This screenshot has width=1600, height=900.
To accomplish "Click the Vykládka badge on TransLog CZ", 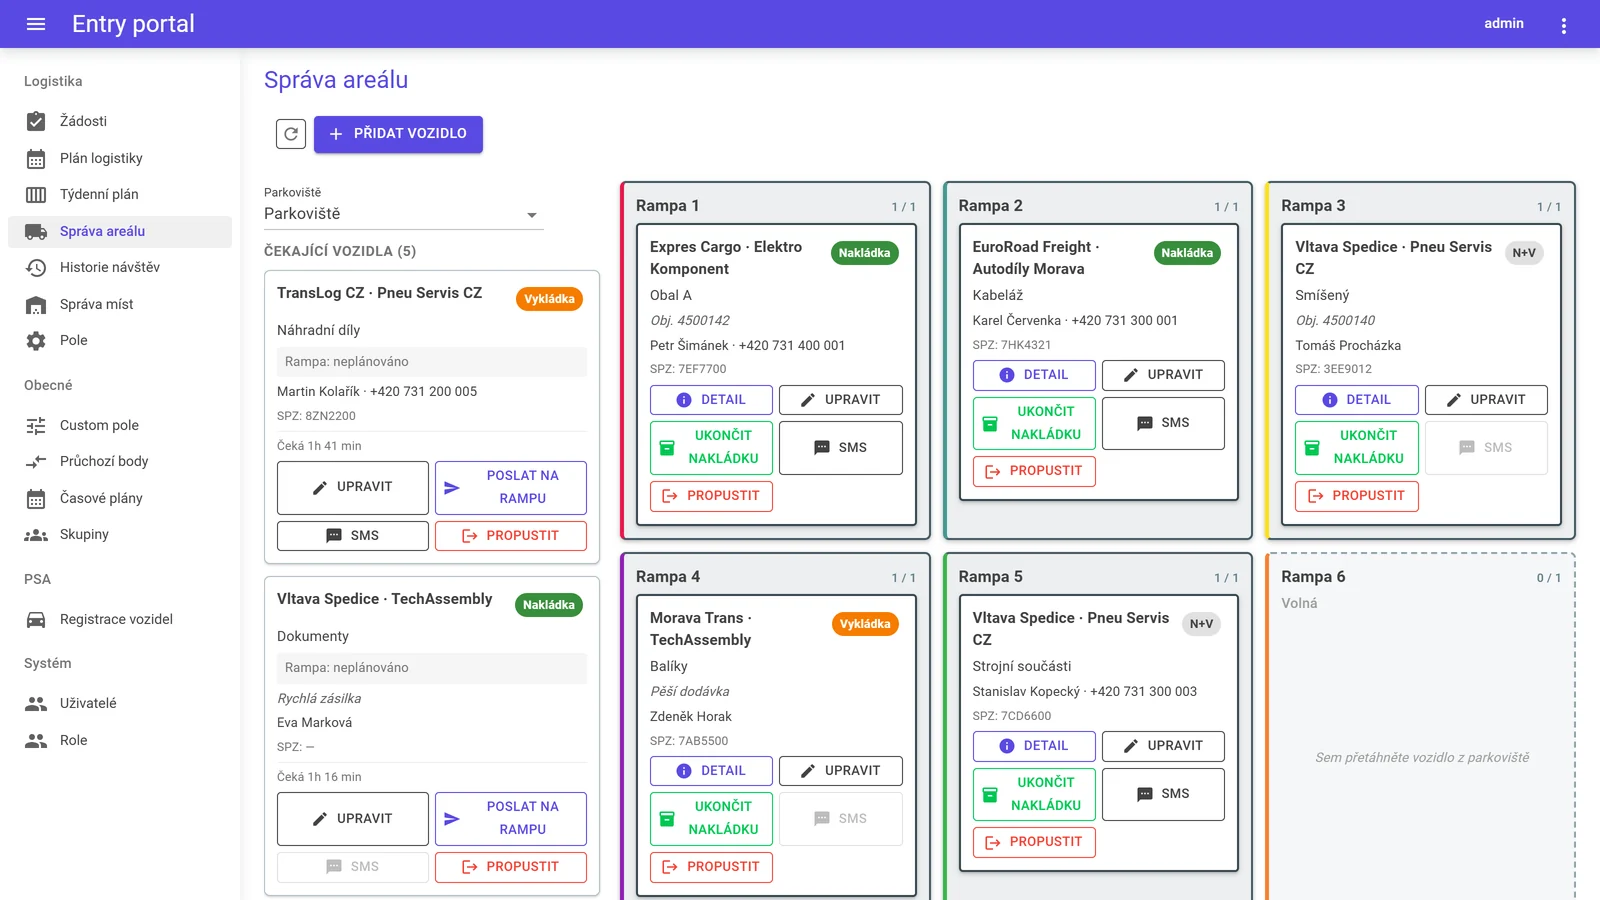I will [x=550, y=299].
